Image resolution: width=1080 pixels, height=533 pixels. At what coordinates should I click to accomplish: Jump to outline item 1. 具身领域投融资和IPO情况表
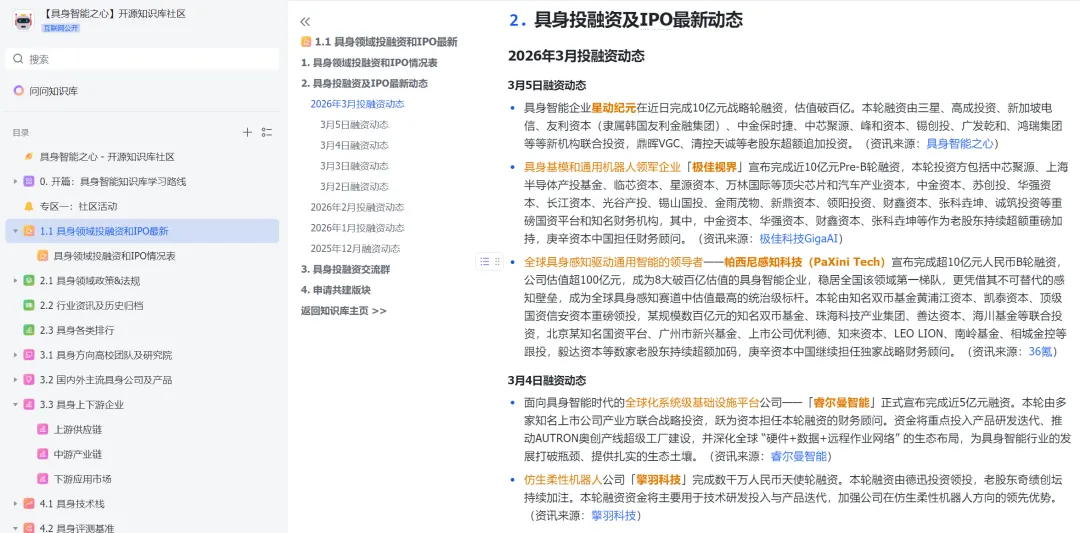pyautogui.click(x=369, y=63)
